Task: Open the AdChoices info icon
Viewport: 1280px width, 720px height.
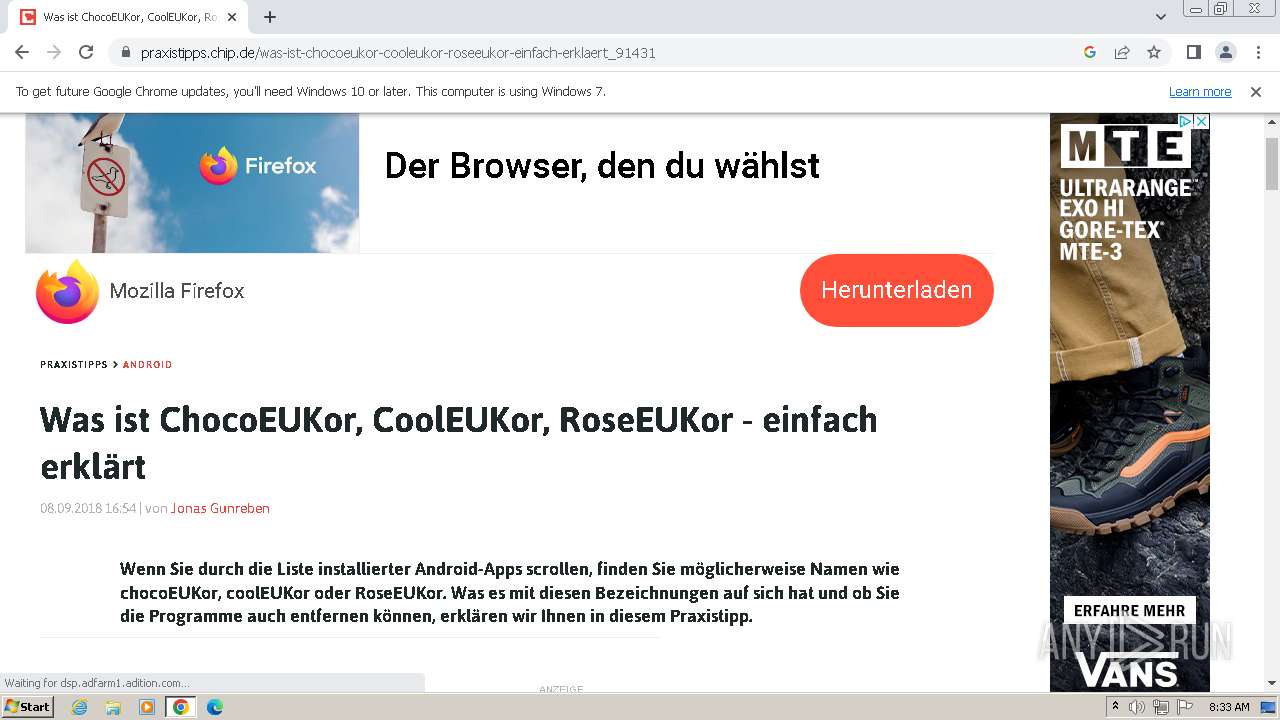Action: [1186, 121]
